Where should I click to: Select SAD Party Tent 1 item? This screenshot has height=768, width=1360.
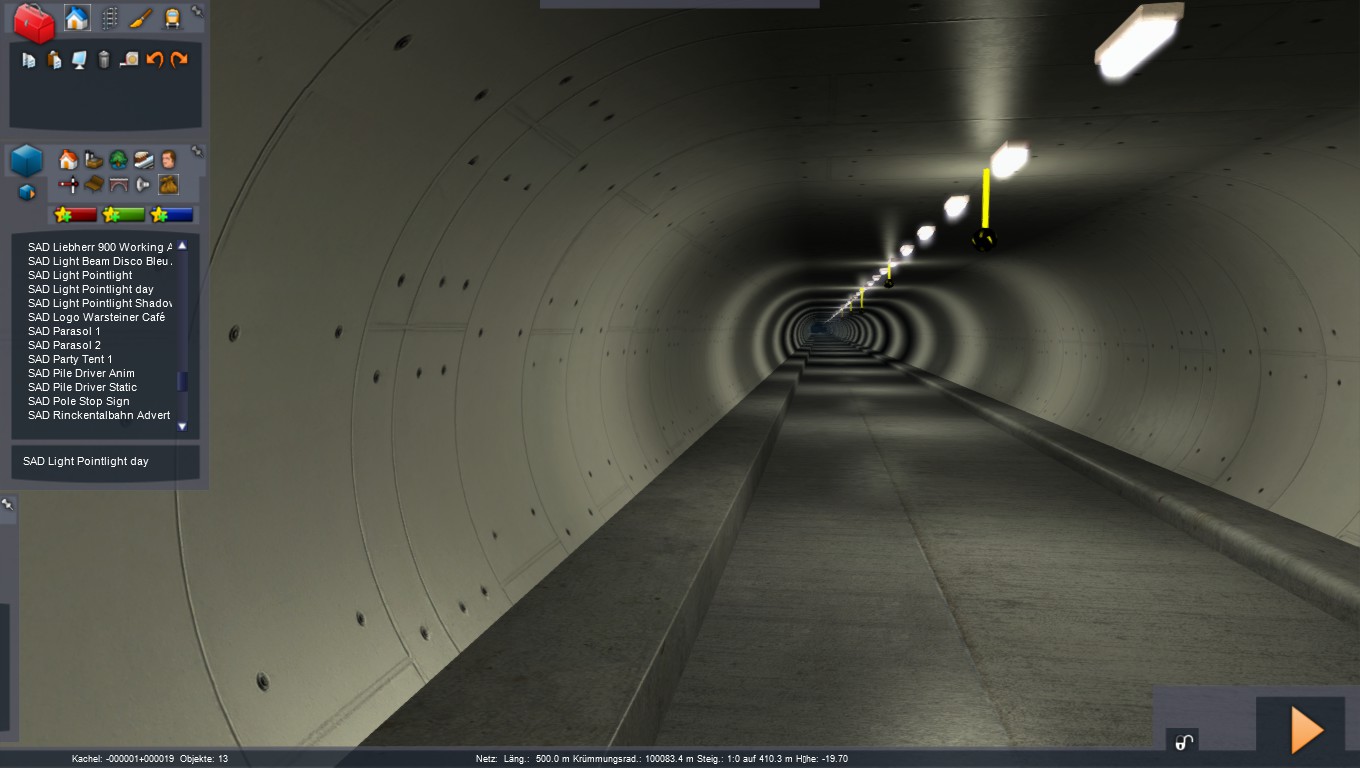[x=70, y=359]
